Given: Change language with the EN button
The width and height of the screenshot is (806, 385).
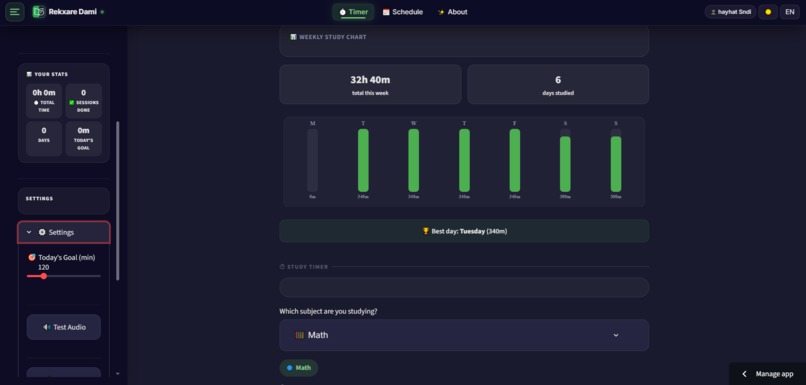Looking at the screenshot, I should click(x=790, y=12).
